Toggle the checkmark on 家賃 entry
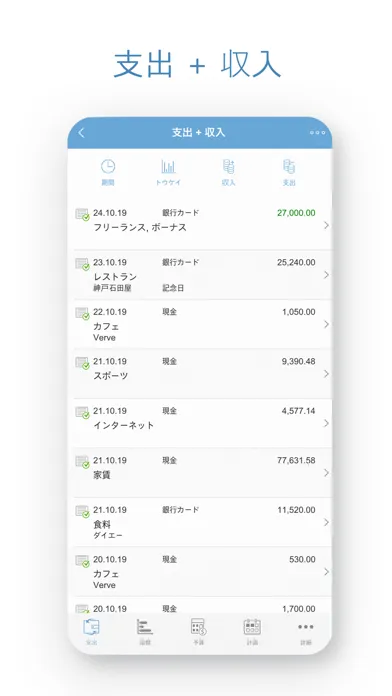 pos(82,462)
